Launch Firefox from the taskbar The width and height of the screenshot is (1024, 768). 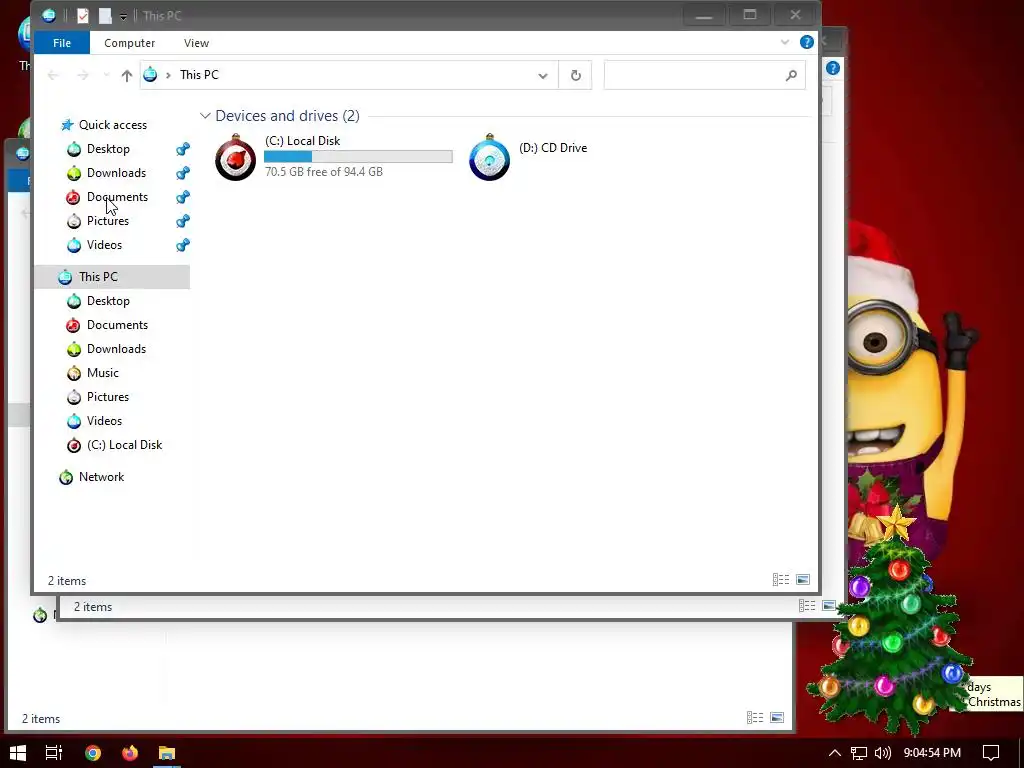(130, 753)
